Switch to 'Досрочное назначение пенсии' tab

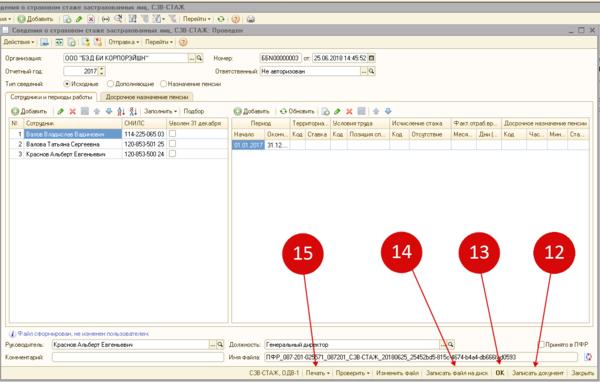(x=147, y=98)
